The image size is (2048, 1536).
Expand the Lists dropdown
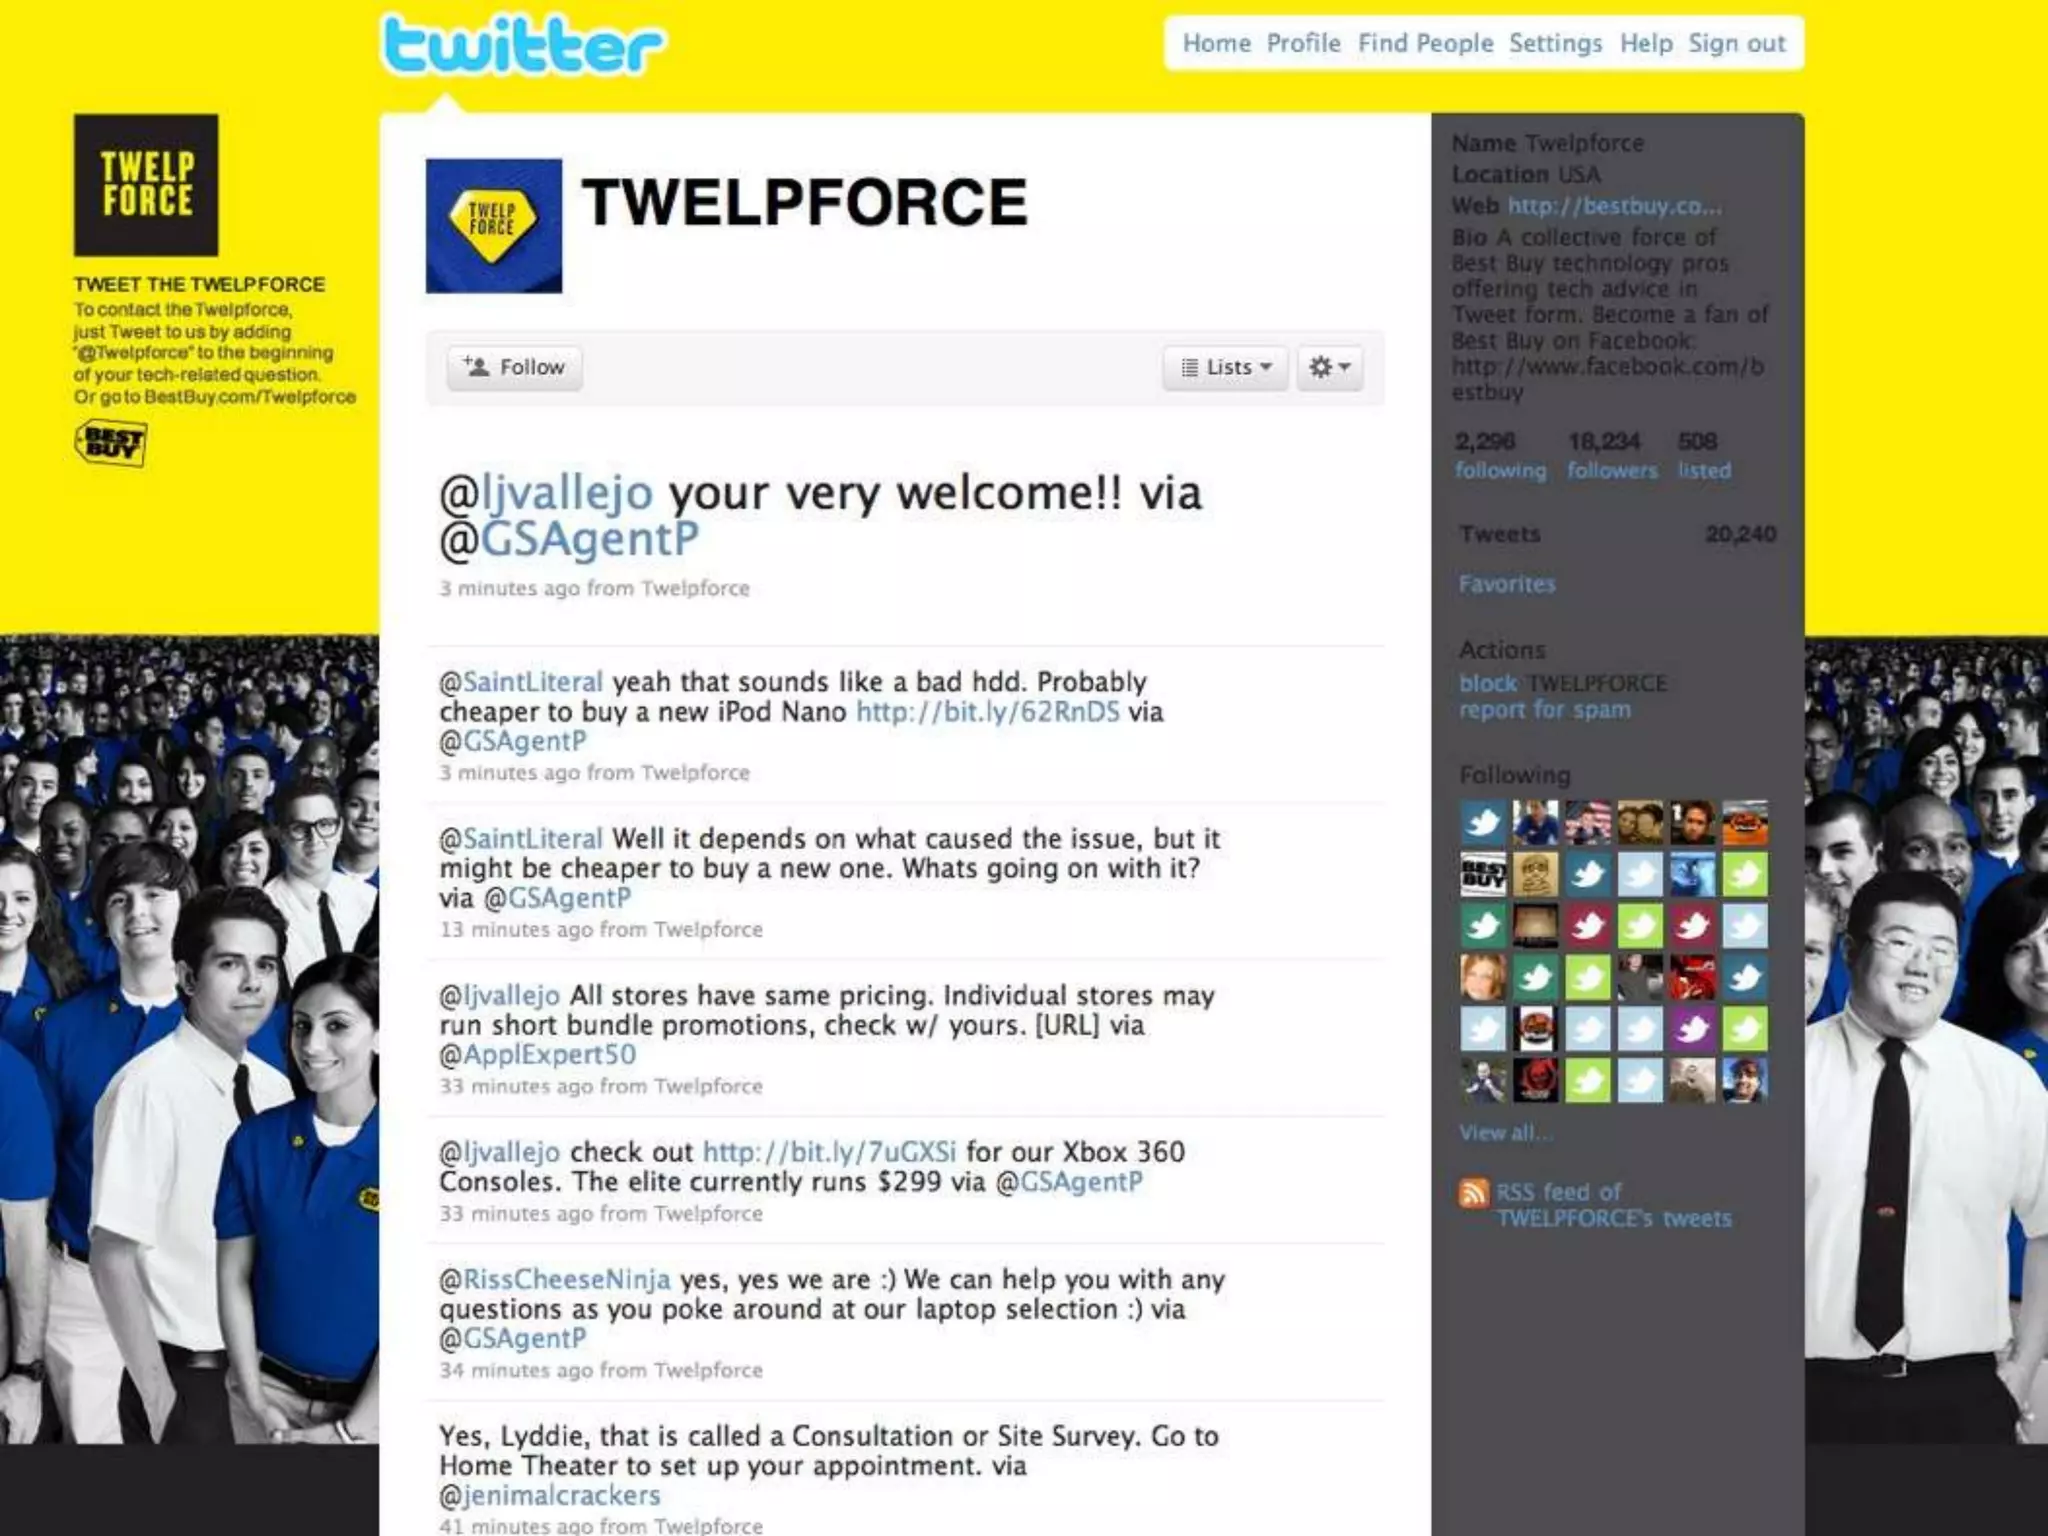pos(1225,367)
